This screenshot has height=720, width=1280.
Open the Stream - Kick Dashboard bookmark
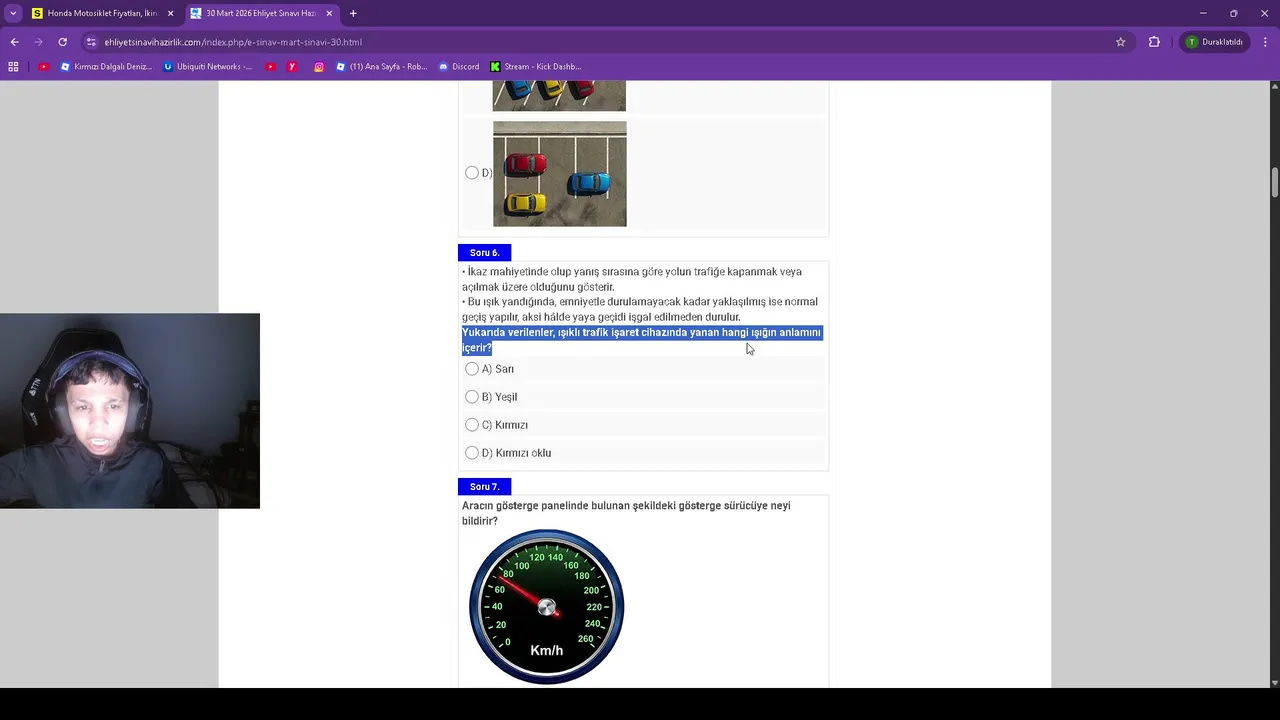tap(535, 67)
